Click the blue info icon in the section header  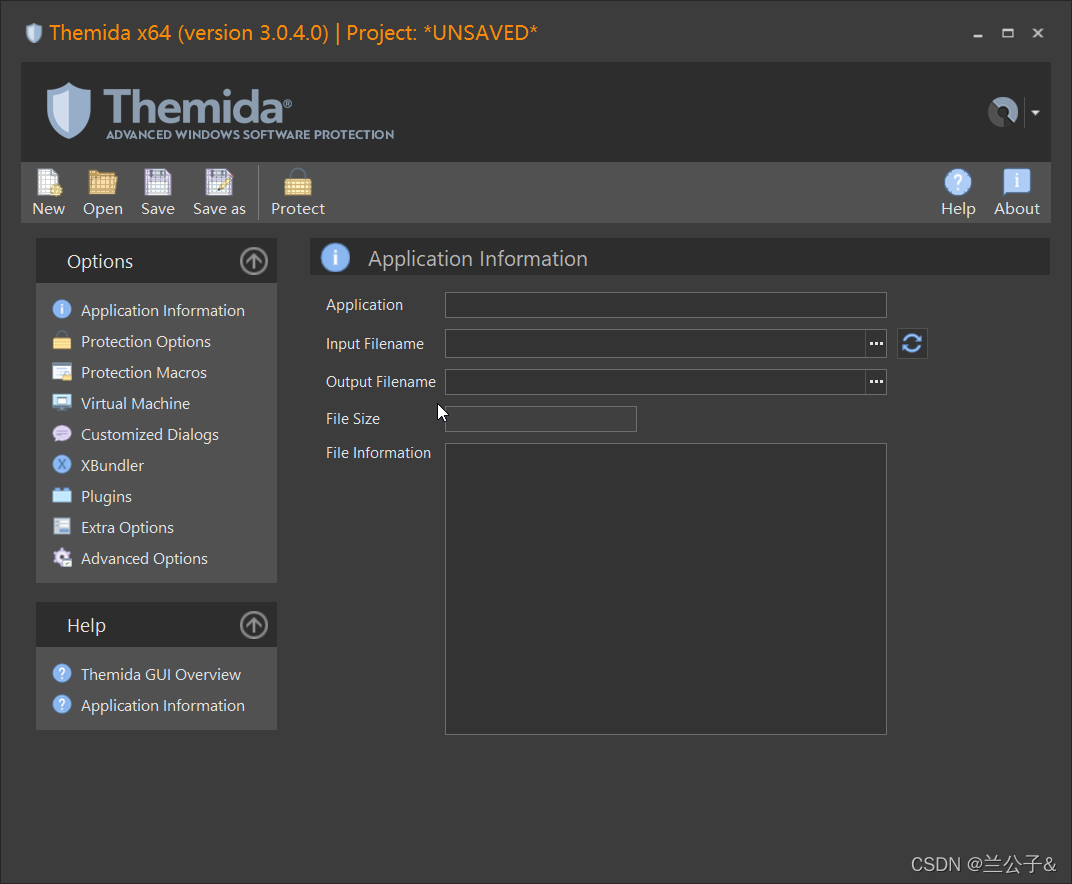335,258
